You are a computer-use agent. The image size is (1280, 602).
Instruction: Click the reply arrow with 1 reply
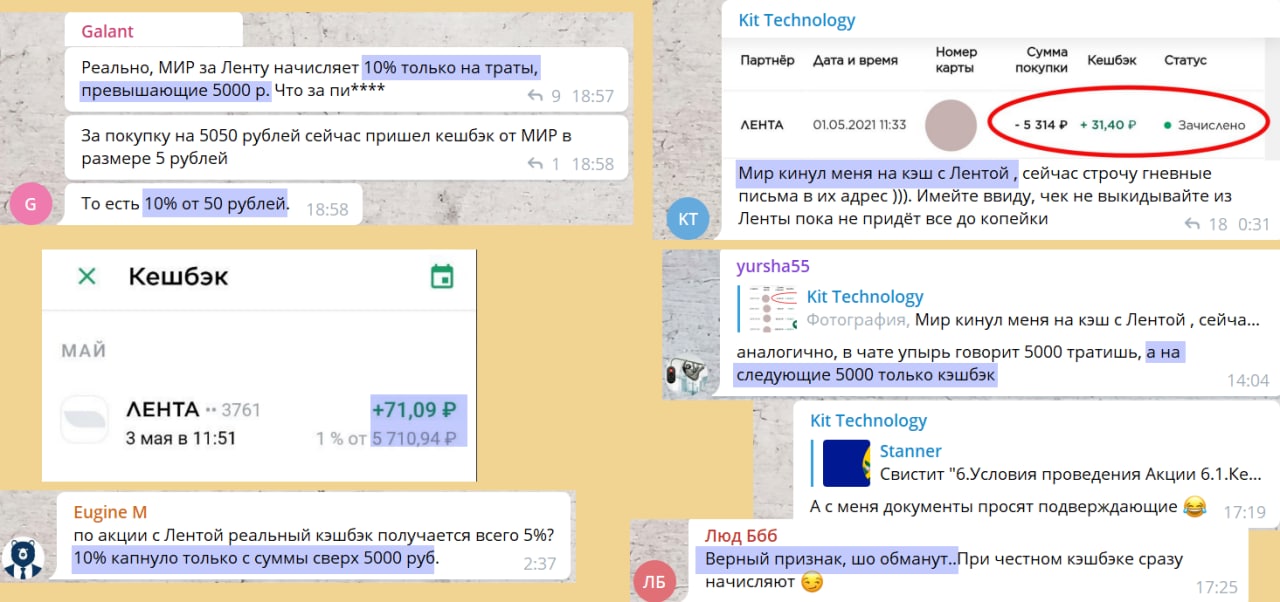535,163
